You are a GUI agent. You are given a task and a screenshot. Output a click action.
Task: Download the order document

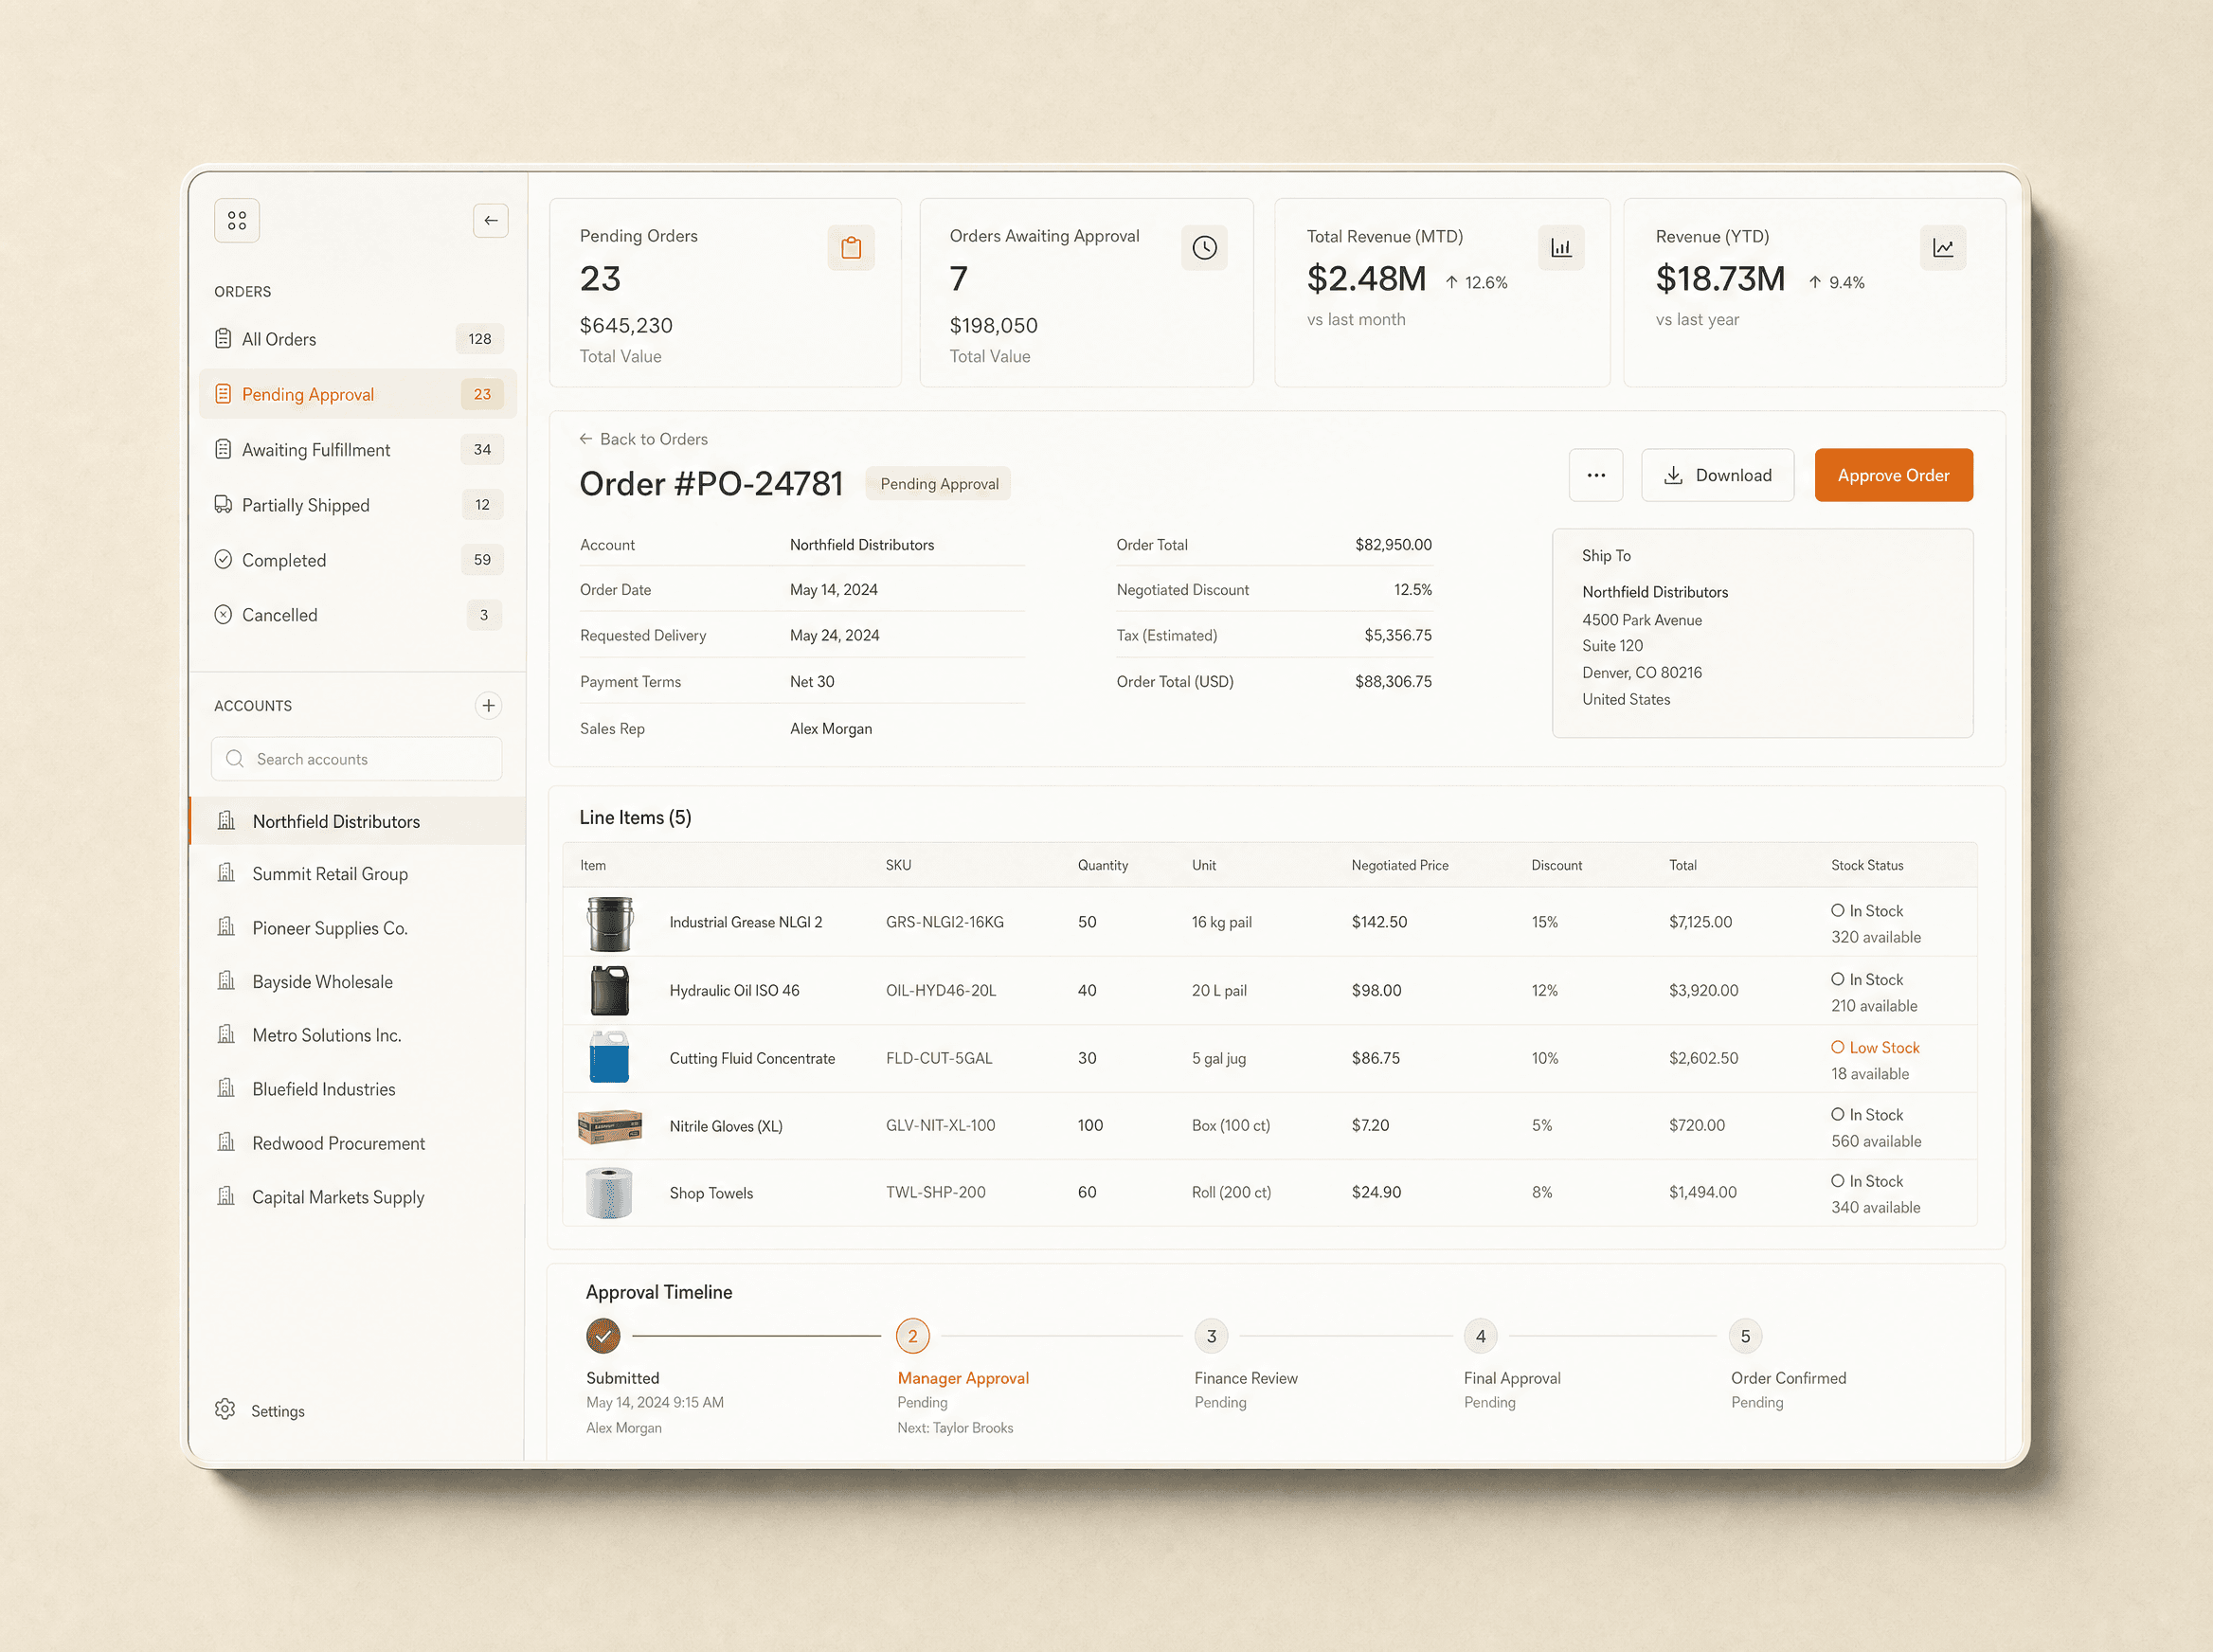pos(1717,475)
